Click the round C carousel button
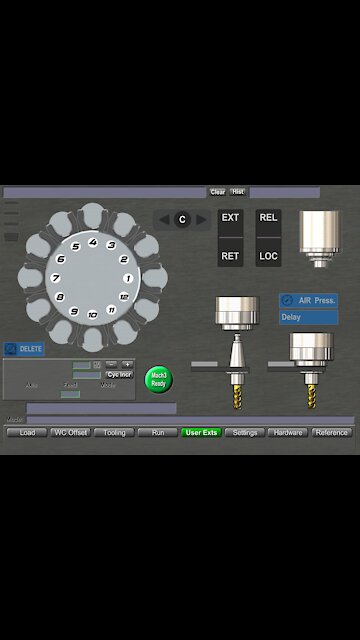This screenshot has width=360, height=640. (x=182, y=220)
